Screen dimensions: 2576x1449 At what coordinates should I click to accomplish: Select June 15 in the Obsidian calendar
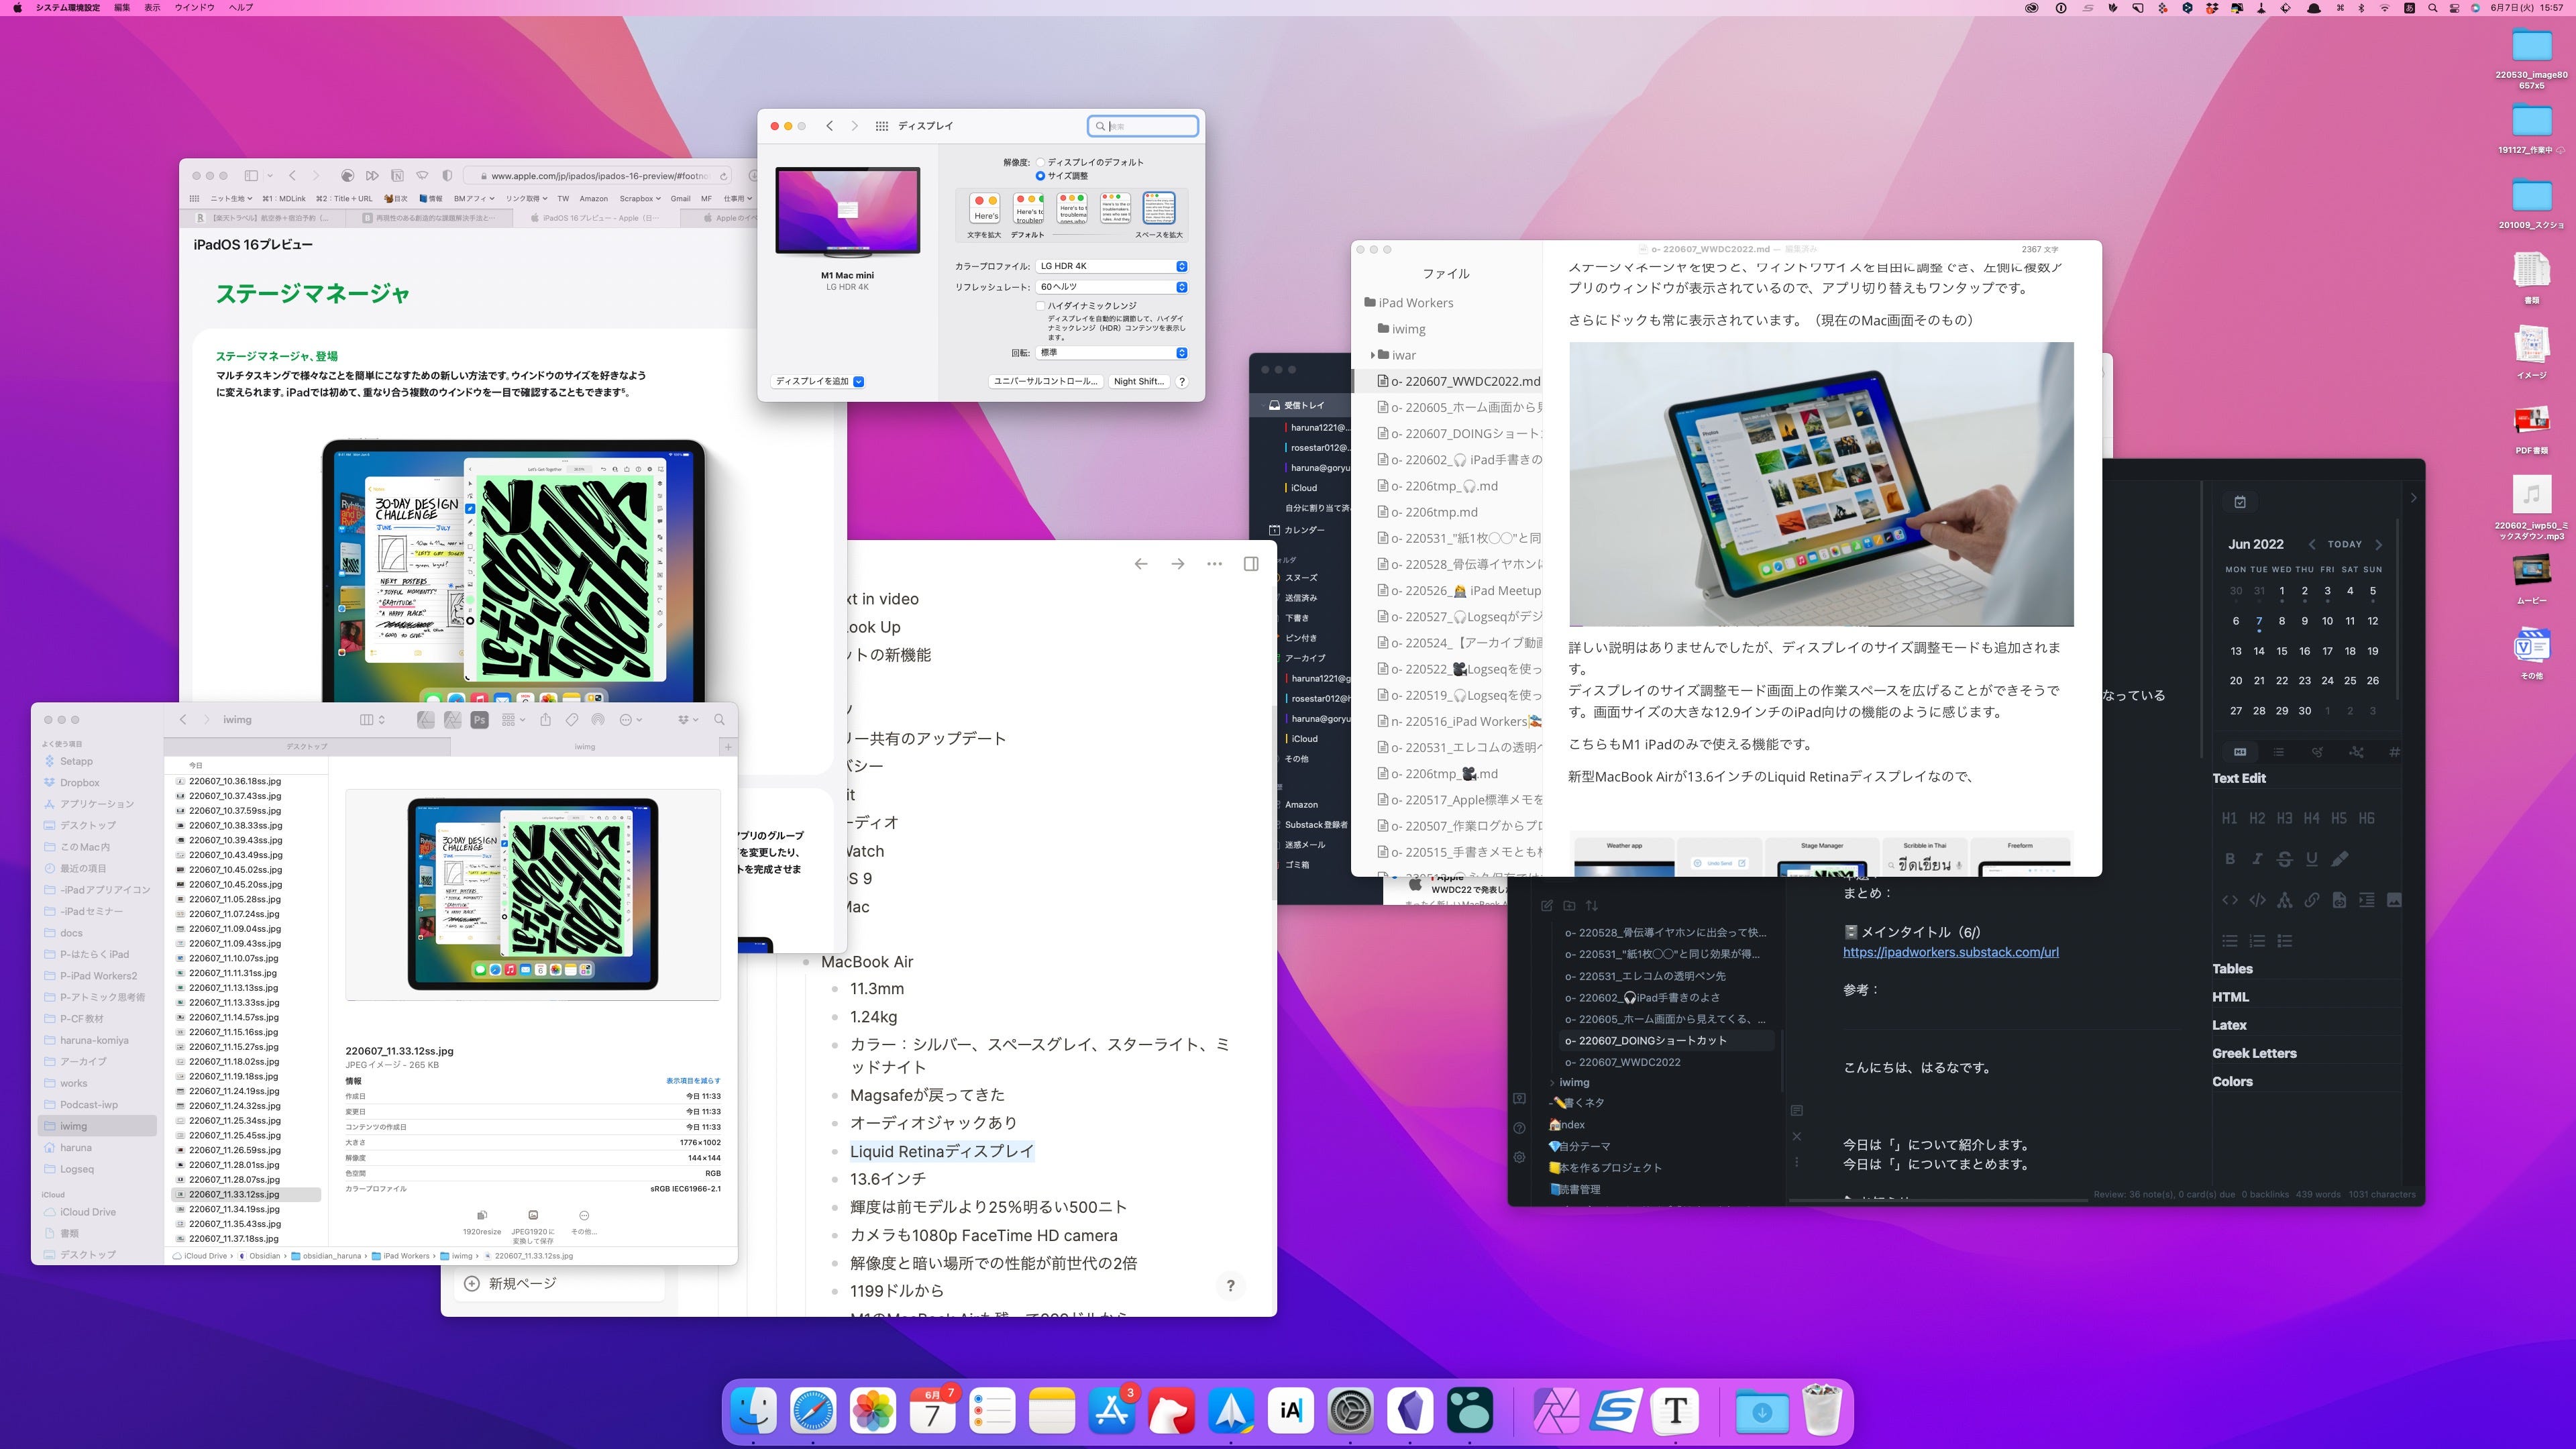click(2282, 651)
